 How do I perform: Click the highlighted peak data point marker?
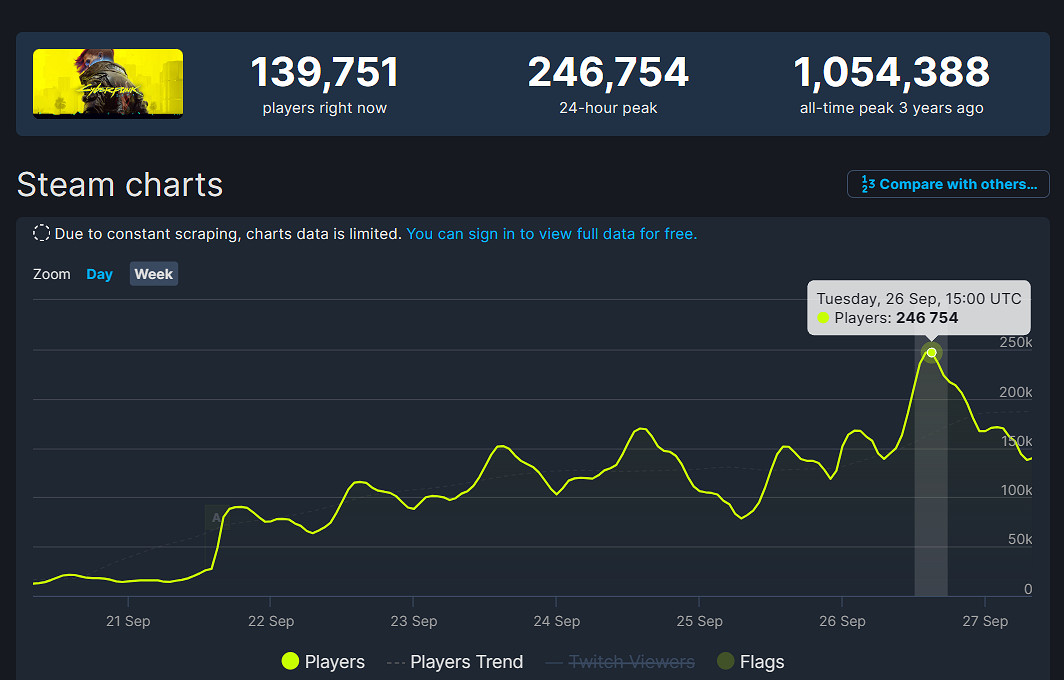(931, 353)
